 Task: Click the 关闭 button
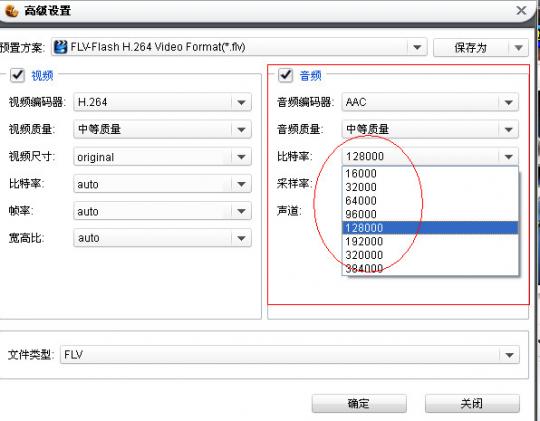coord(472,403)
